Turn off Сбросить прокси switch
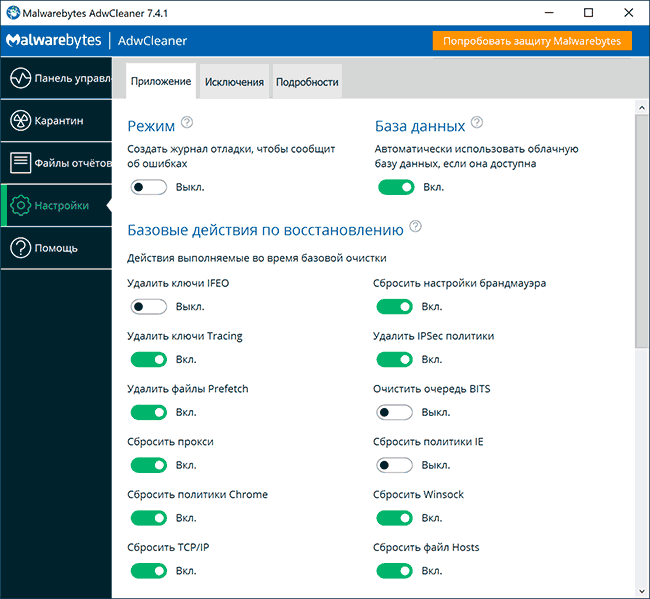The image size is (650, 599). click(x=149, y=465)
